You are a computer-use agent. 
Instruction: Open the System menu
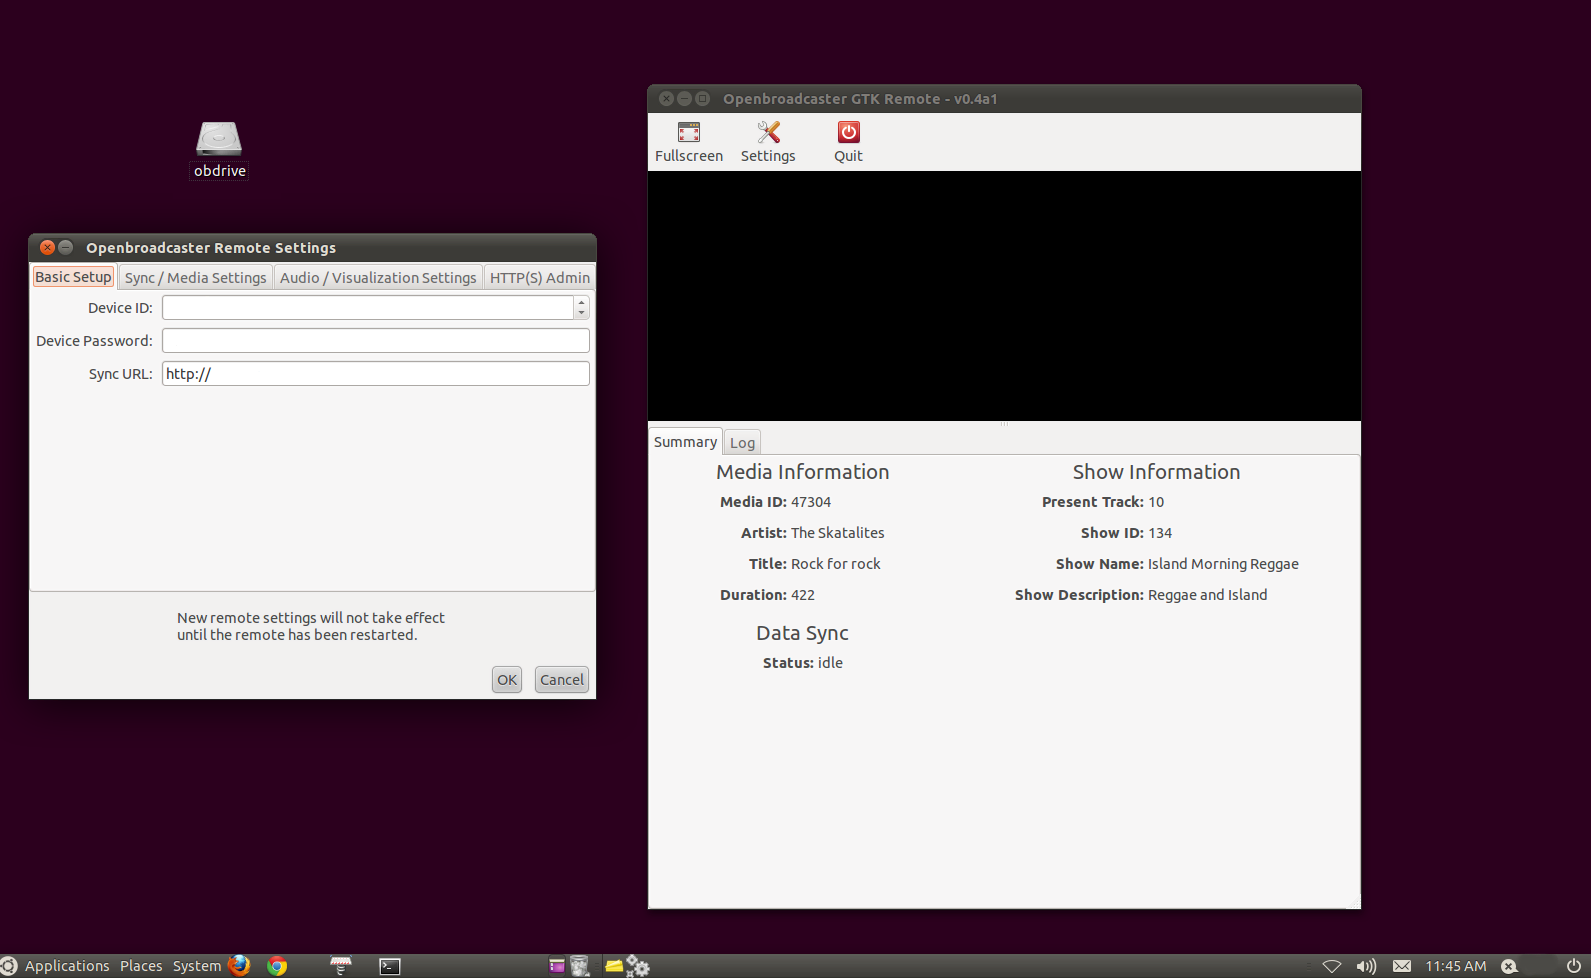pyautogui.click(x=197, y=966)
